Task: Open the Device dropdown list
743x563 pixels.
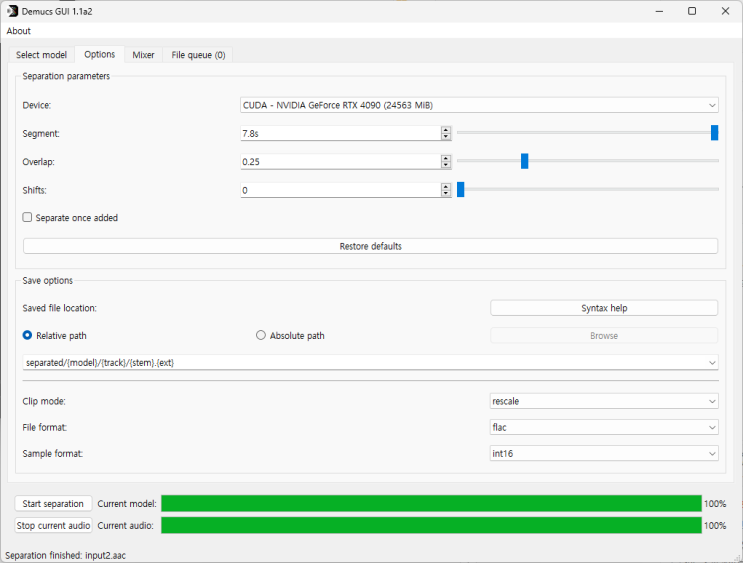Action: coord(479,105)
